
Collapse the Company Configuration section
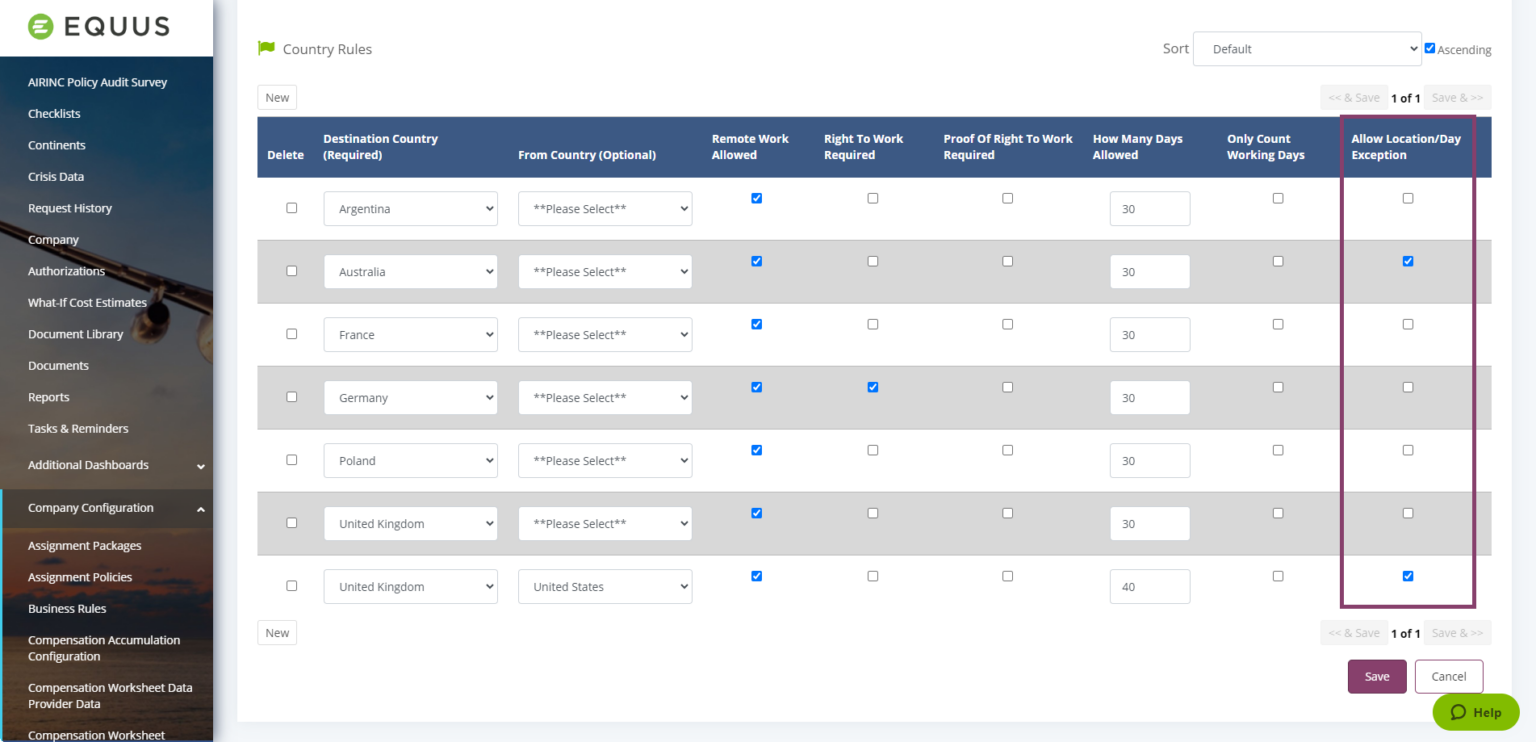pos(106,508)
